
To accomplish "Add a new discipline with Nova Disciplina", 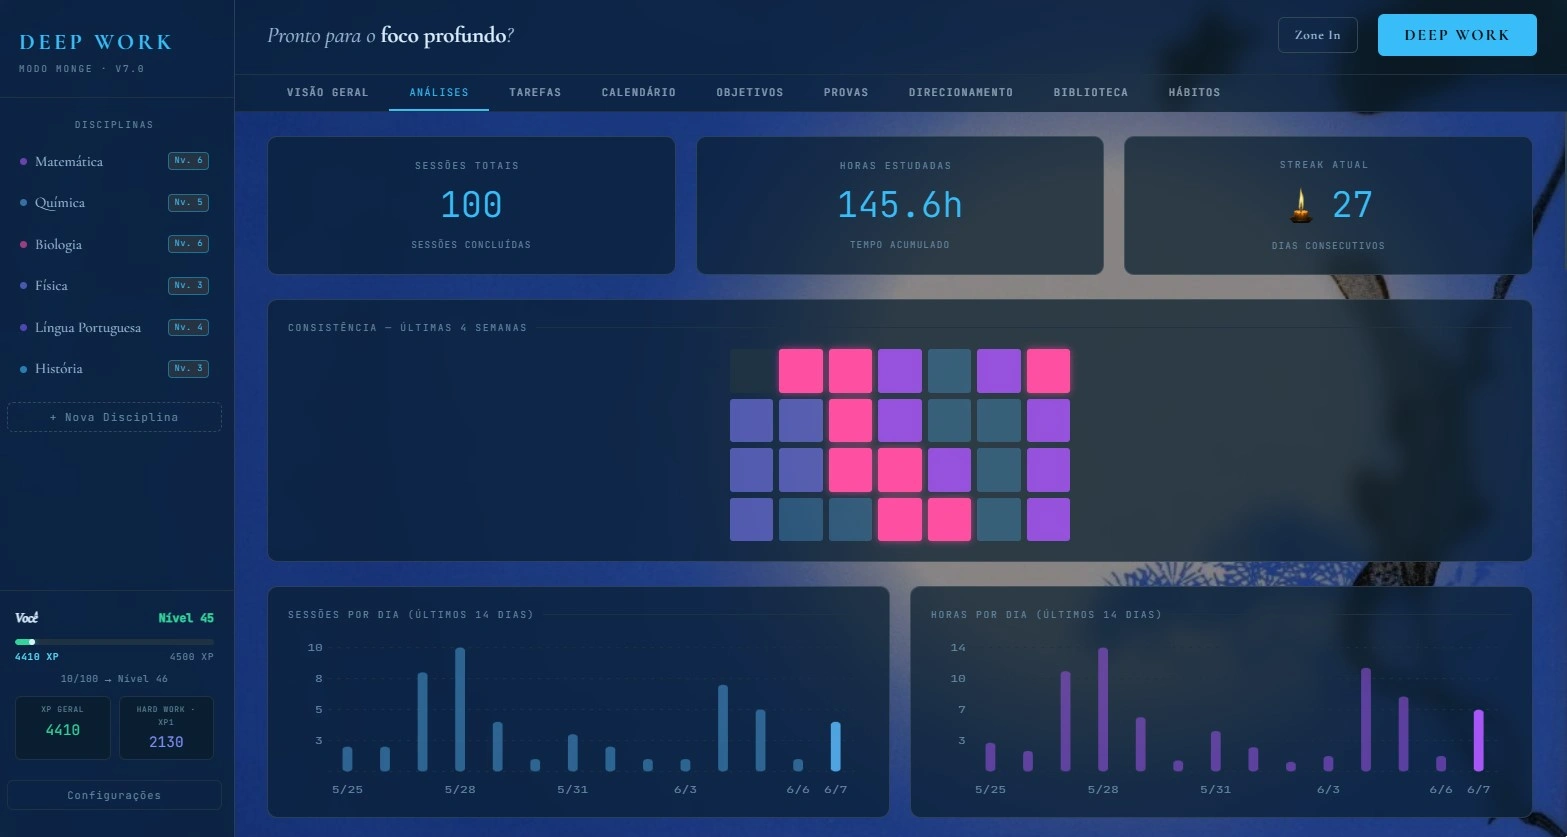I will 114,417.
